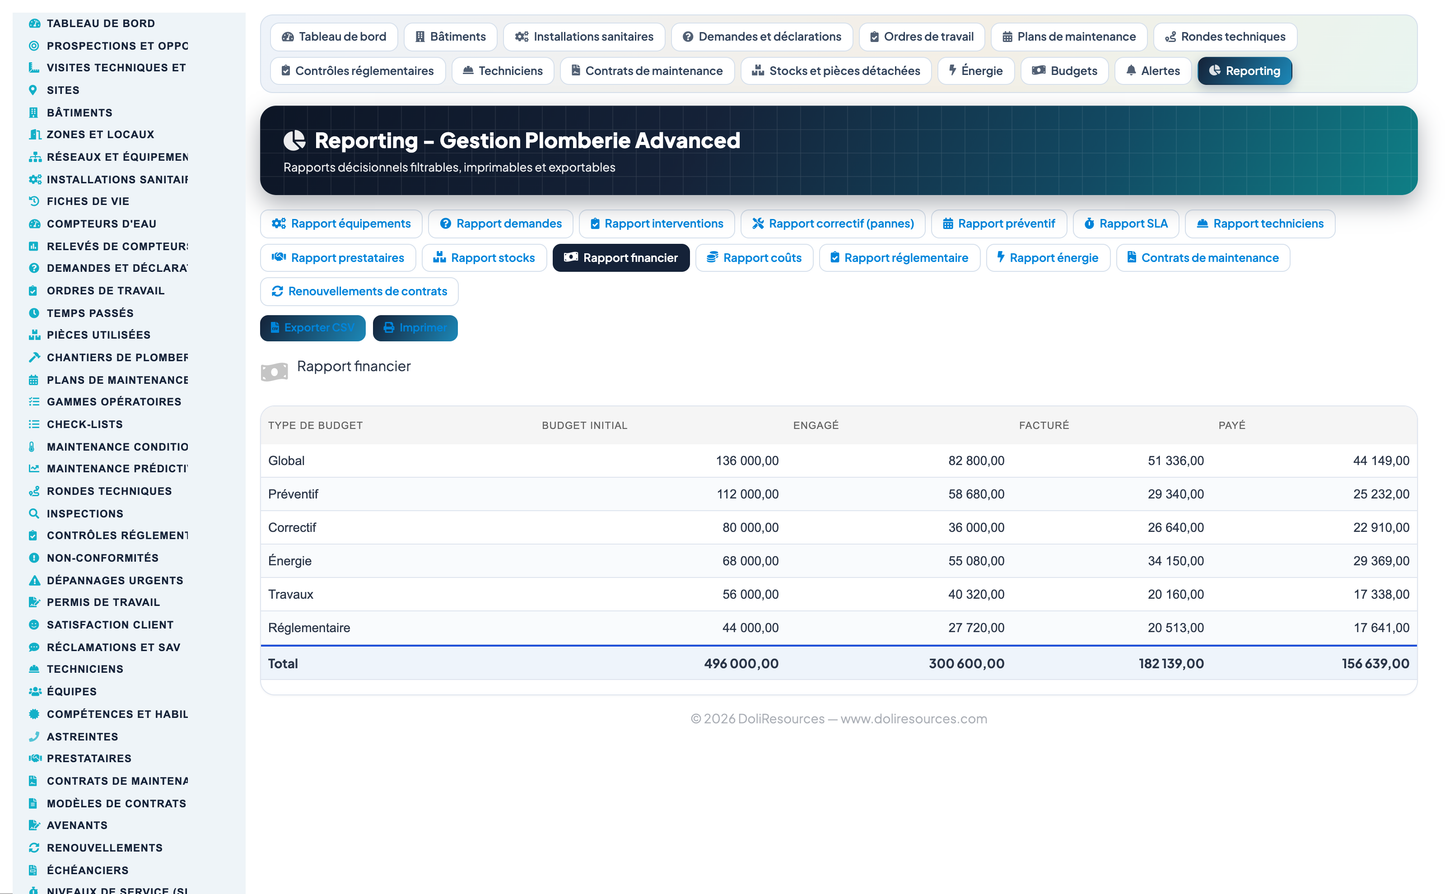Open the Contrôles réglementaires top tab
The height and width of the screenshot is (894, 1445).
[357, 71]
